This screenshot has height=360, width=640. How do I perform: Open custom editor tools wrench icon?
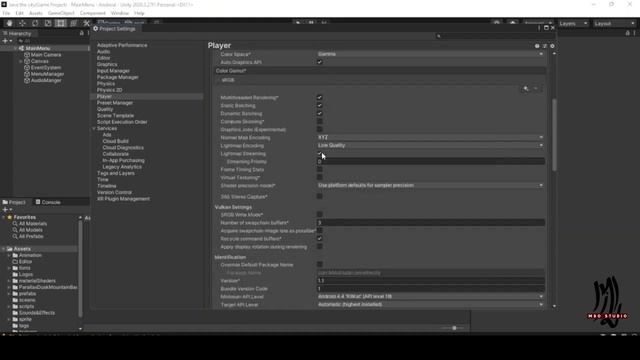87,23
